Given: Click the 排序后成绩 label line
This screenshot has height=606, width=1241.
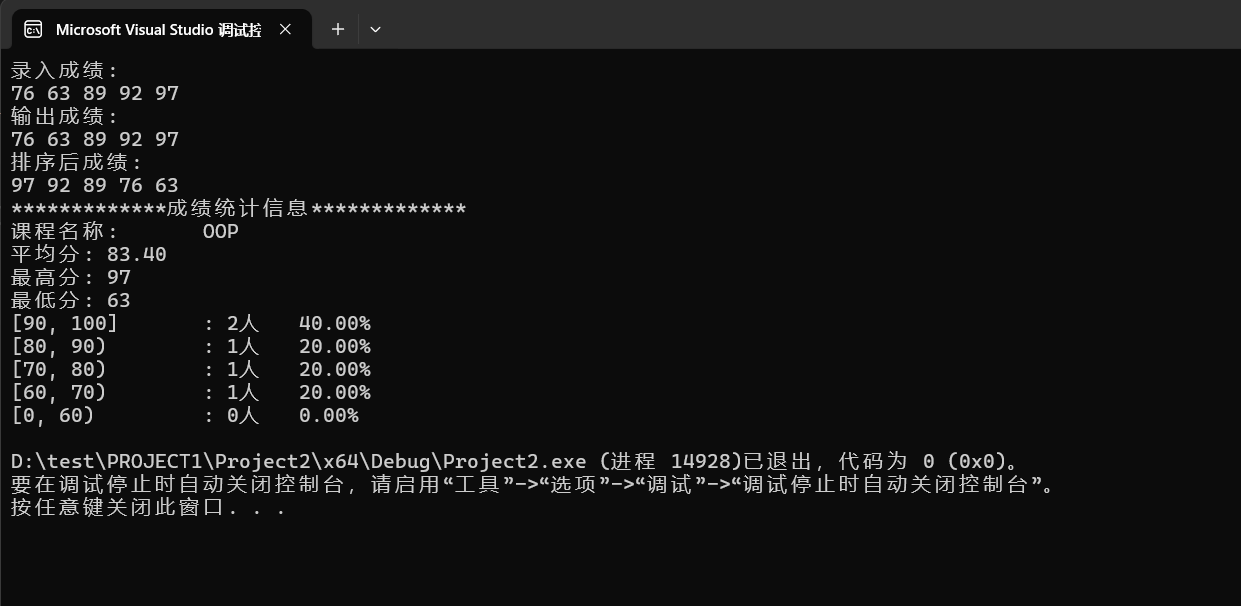Looking at the screenshot, I should click(77, 162).
